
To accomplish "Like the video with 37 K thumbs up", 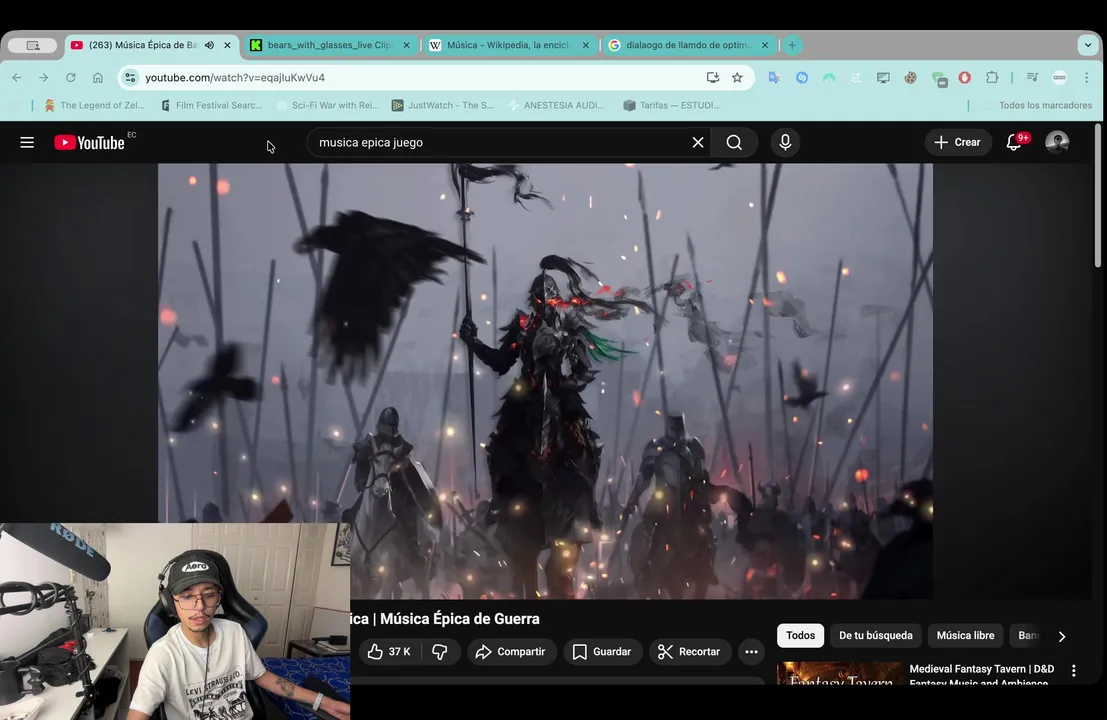I will [x=389, y=652].
